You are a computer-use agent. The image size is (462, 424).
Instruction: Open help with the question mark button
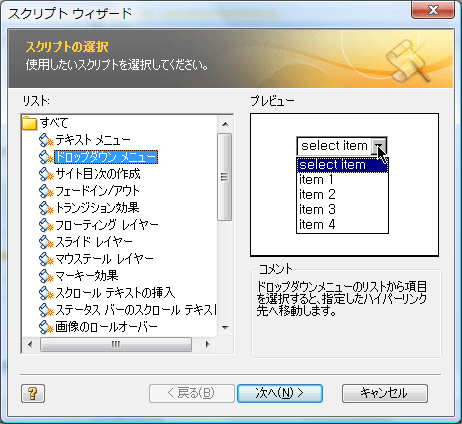[x=33, y=393]
